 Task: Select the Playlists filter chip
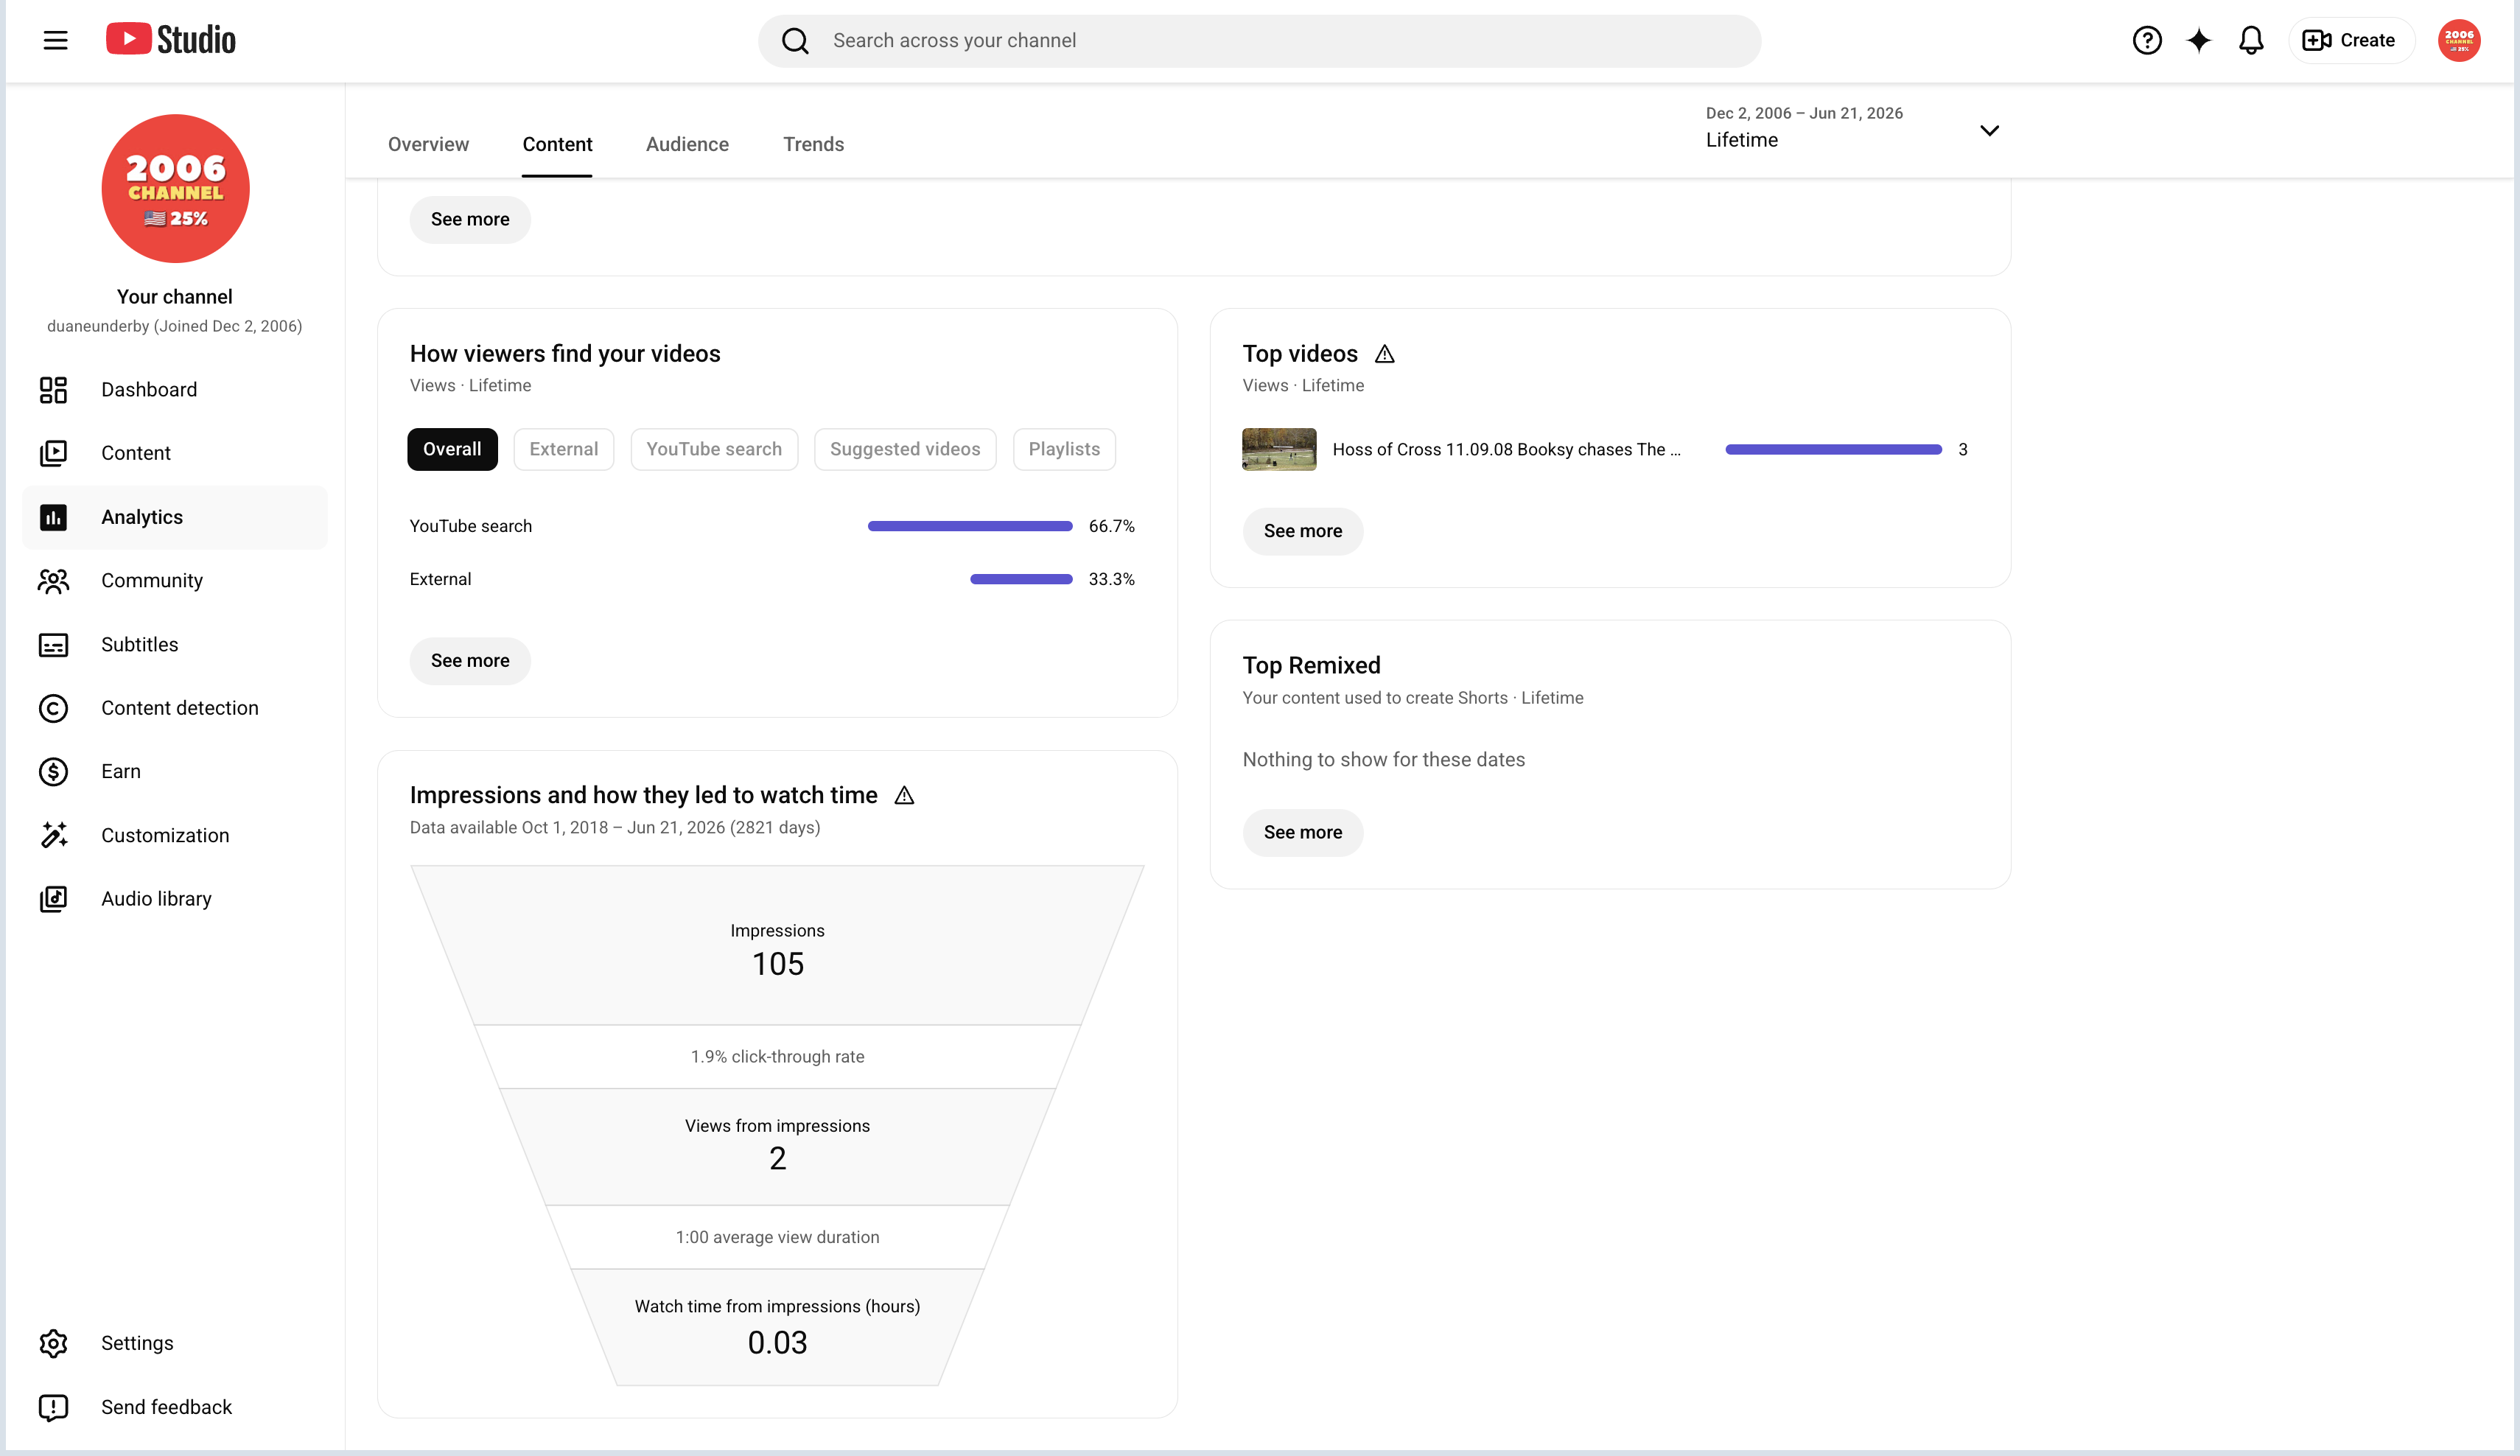click(1064, 449)
